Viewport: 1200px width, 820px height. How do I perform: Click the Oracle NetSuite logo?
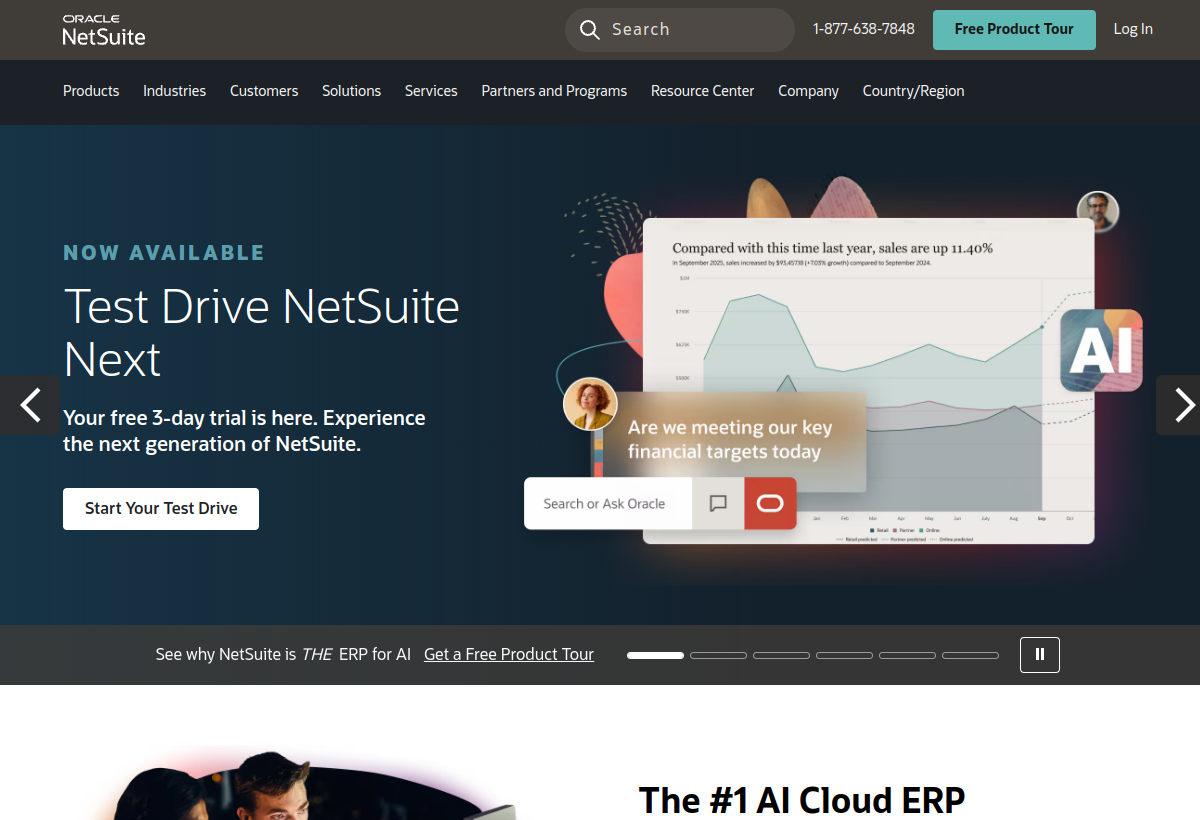click(104, 30)
